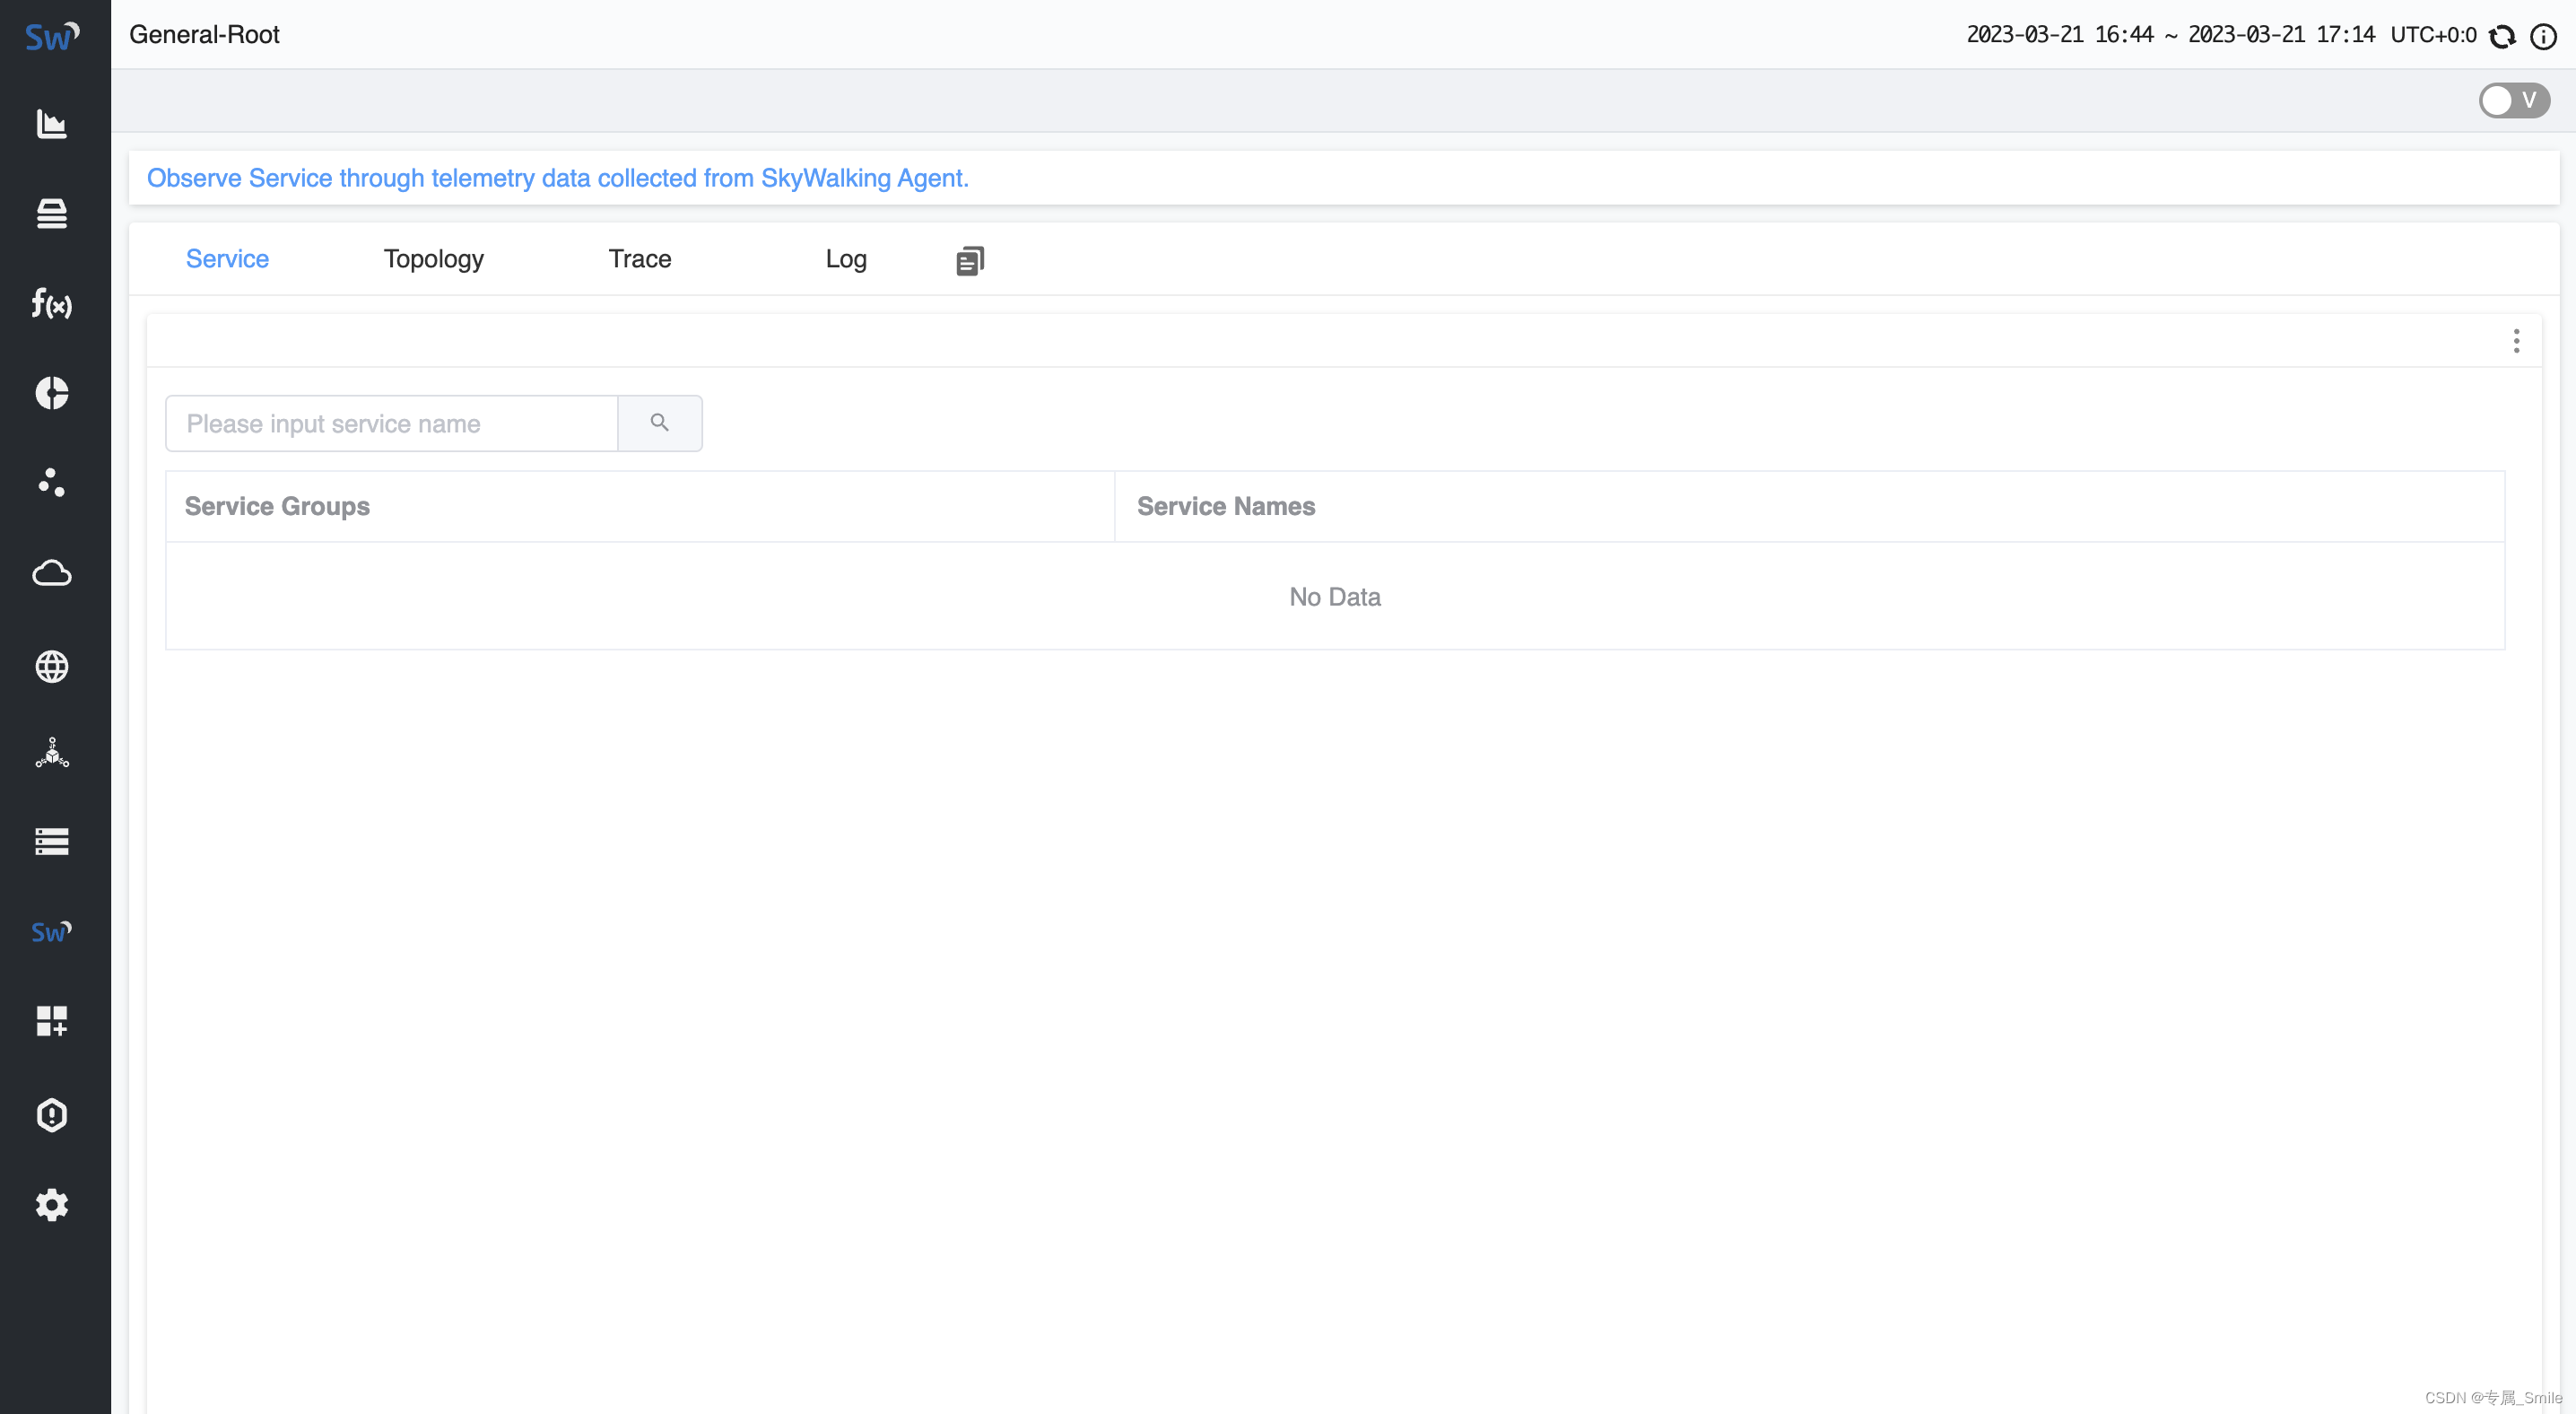
Task: Click inside the service name input field
Action: point(390,423)
